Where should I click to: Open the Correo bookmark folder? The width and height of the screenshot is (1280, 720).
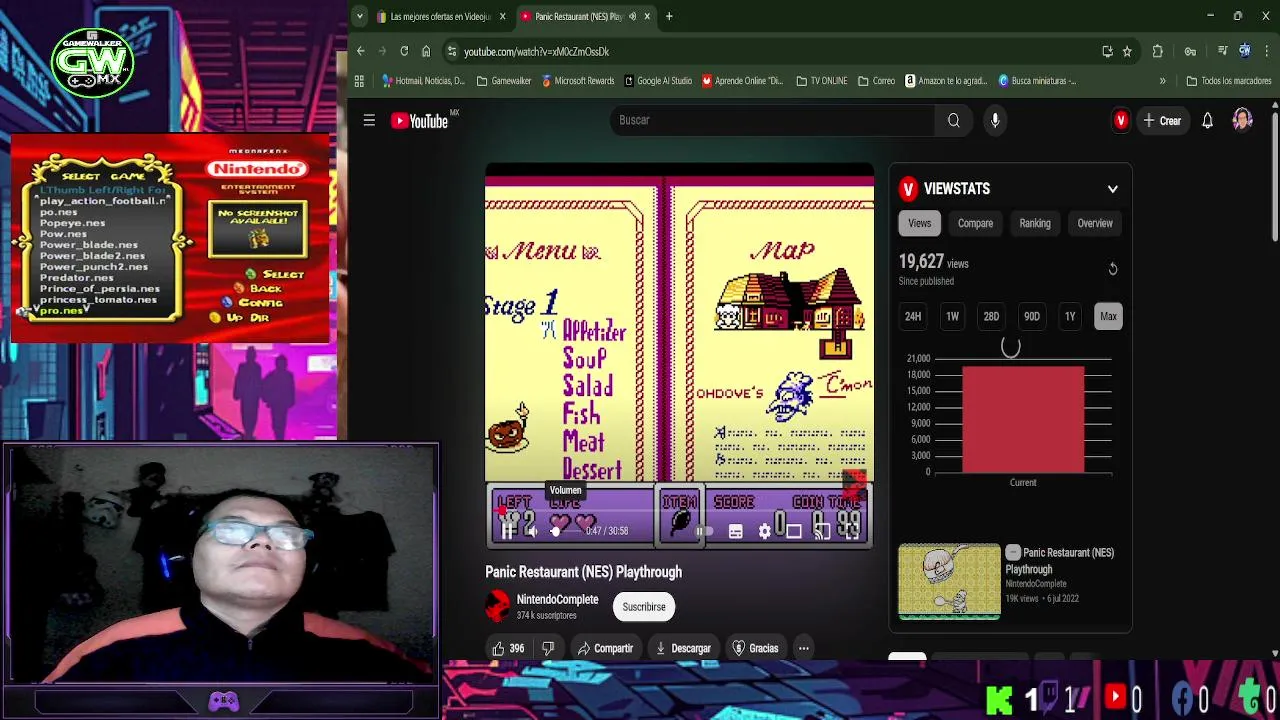tap(876, 81)
